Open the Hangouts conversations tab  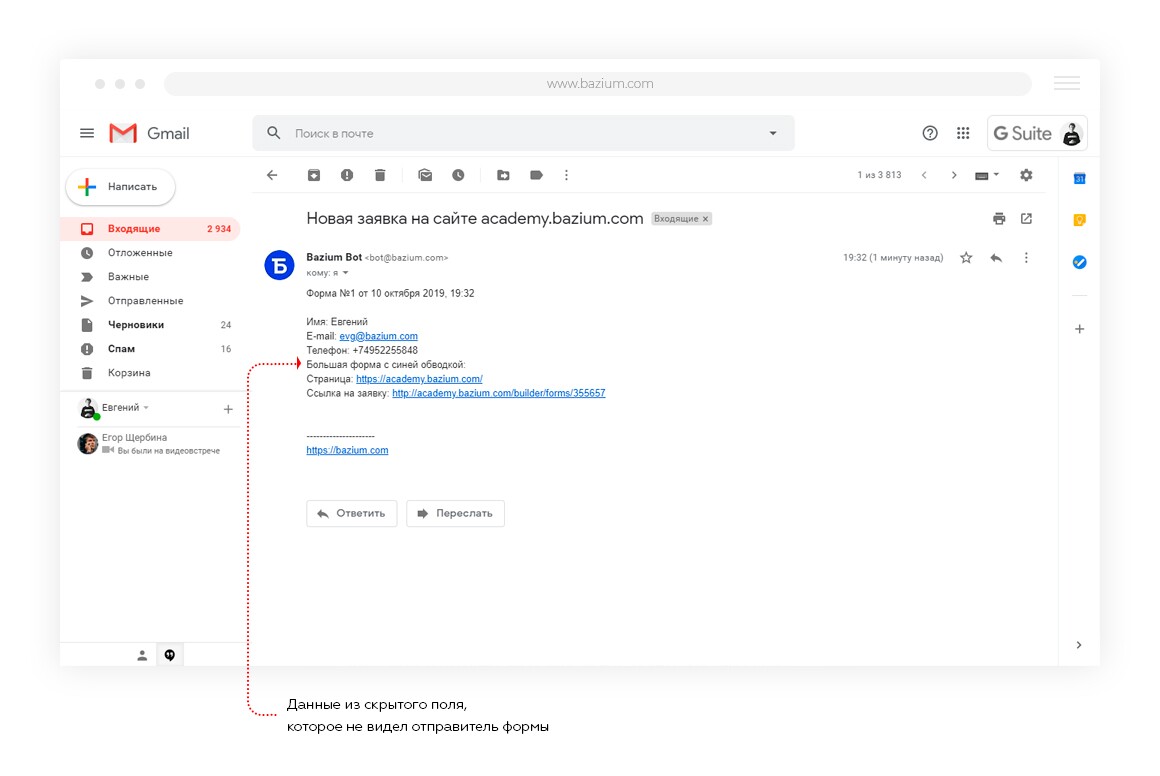pos(169,655)
